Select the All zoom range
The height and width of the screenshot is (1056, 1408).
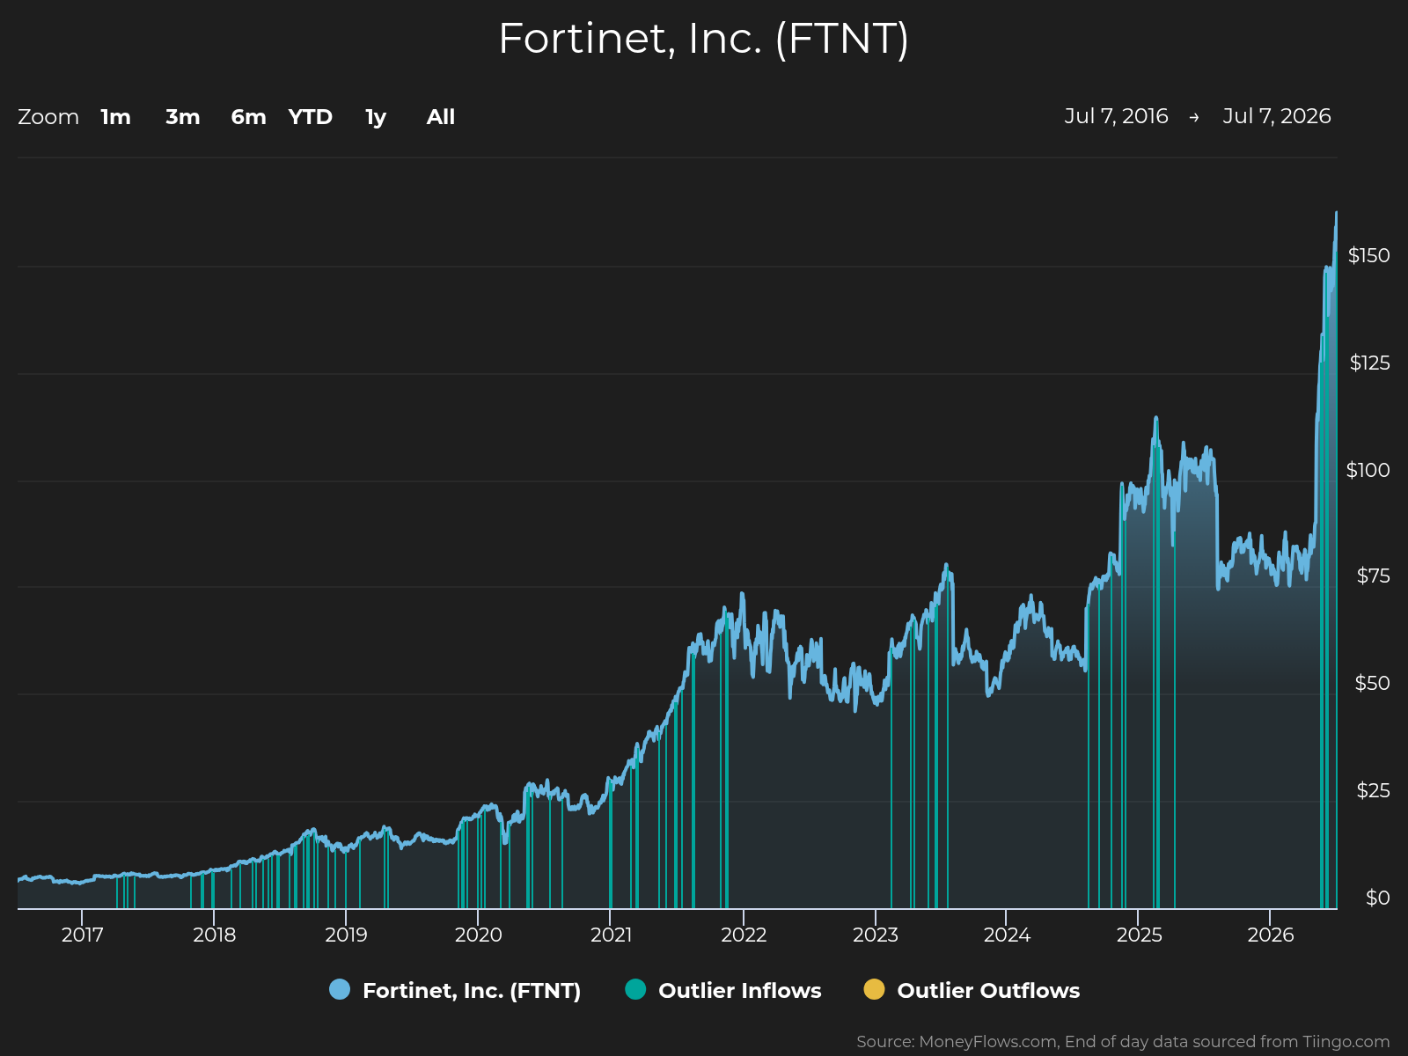(x=441, y=117)
